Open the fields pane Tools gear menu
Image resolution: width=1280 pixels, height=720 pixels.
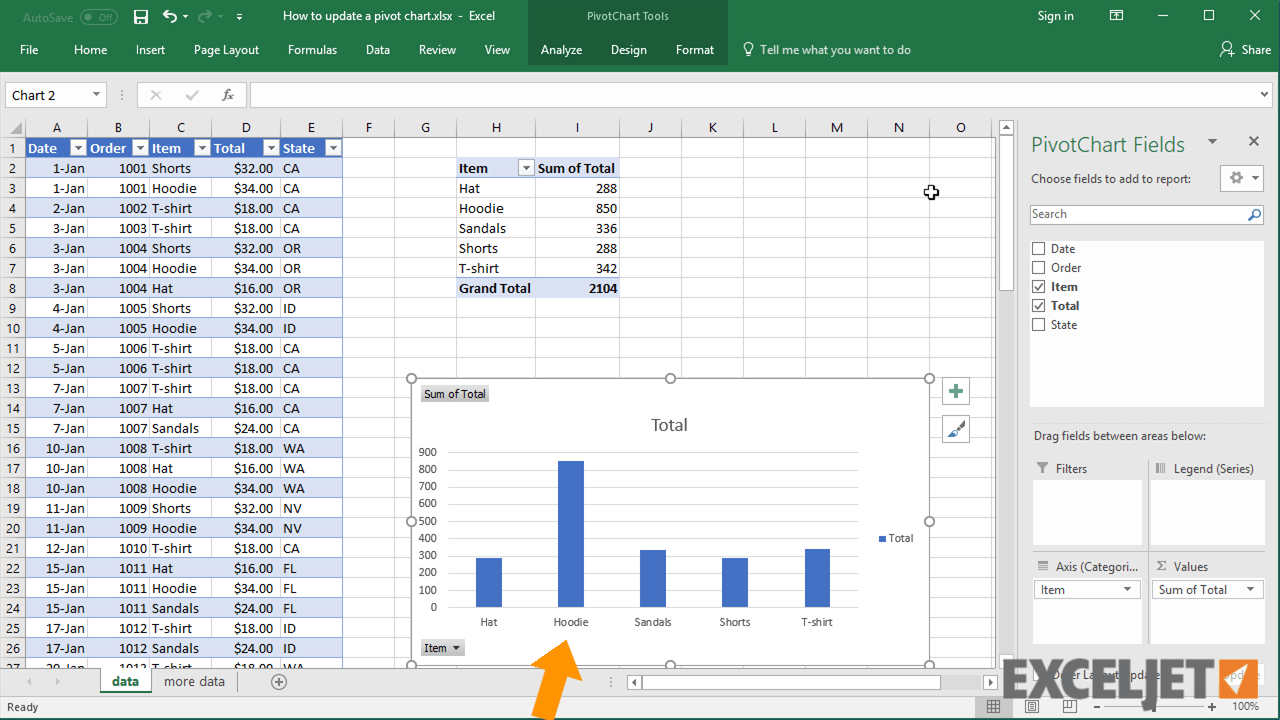[1244, 178]
